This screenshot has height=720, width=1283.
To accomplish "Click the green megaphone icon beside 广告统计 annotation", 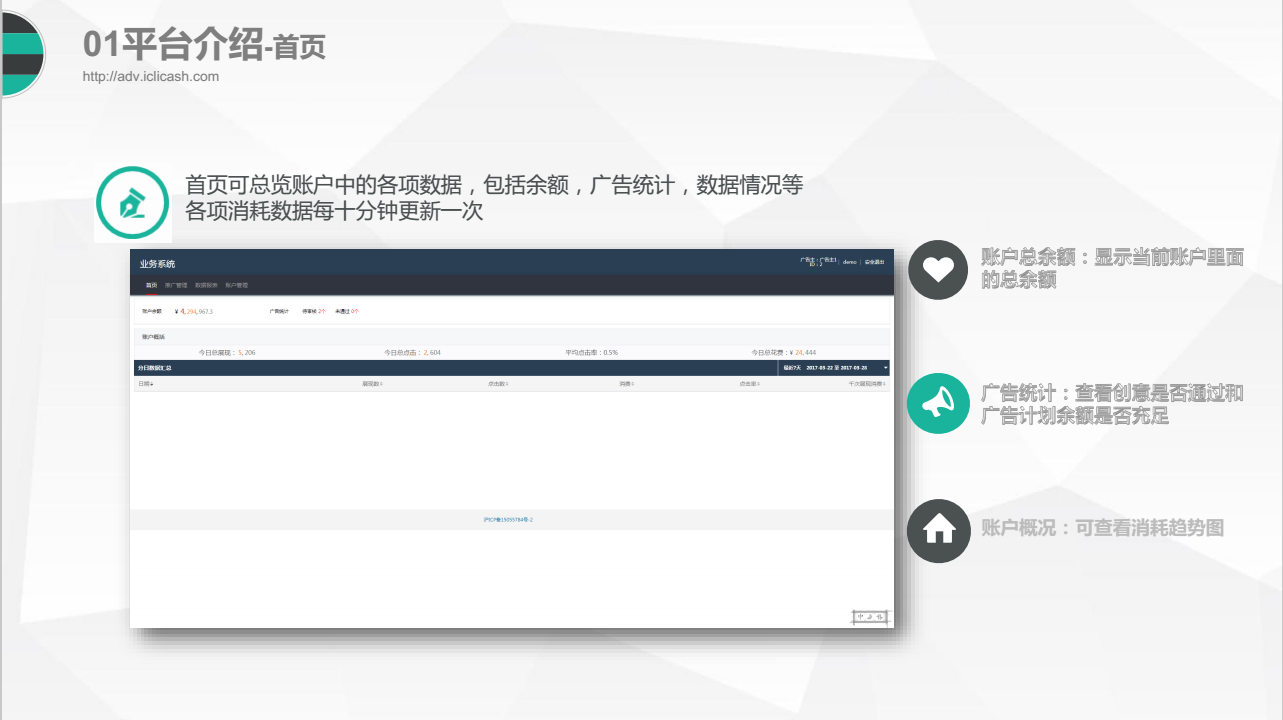I will click(937, 403).
